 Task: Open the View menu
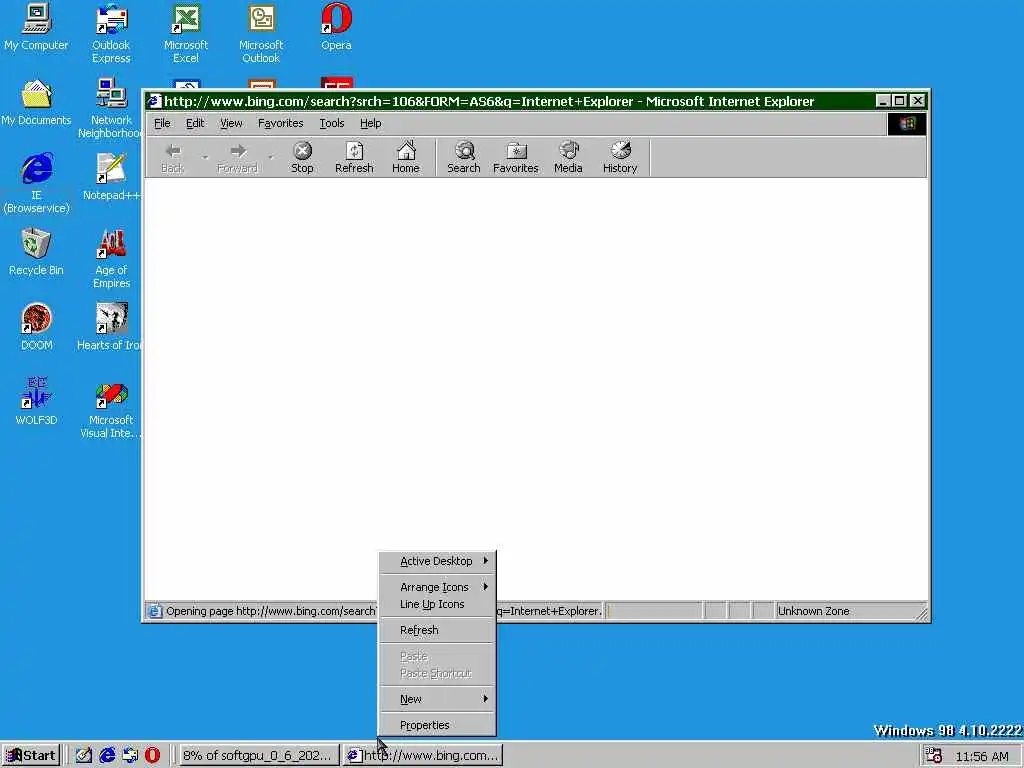231,123
